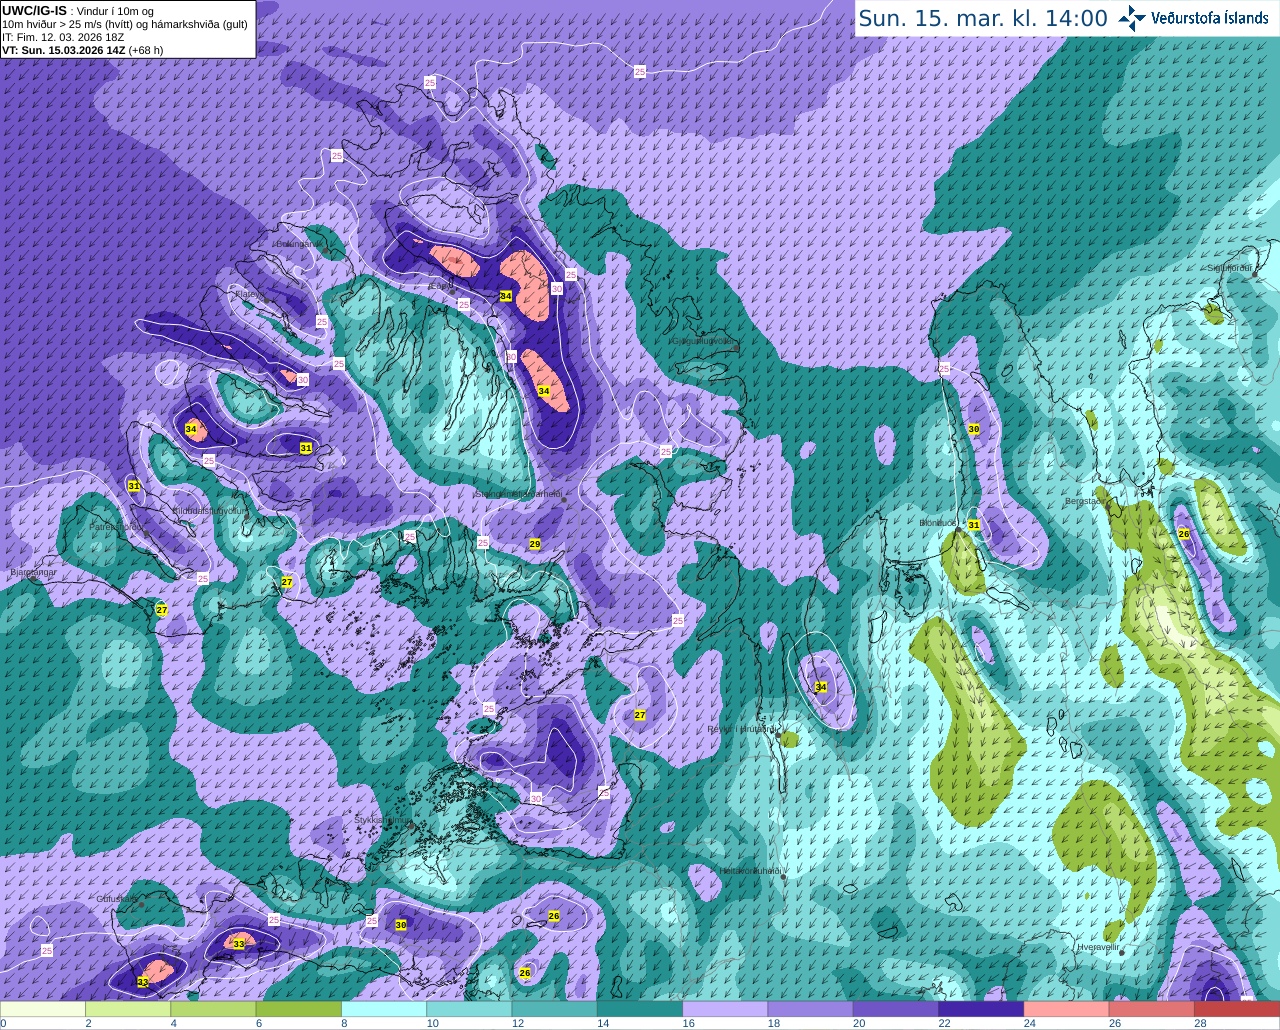Click the Holtavörðuheiði station label
This screenshot has height=1030, width=1280.
click(750, 871)
